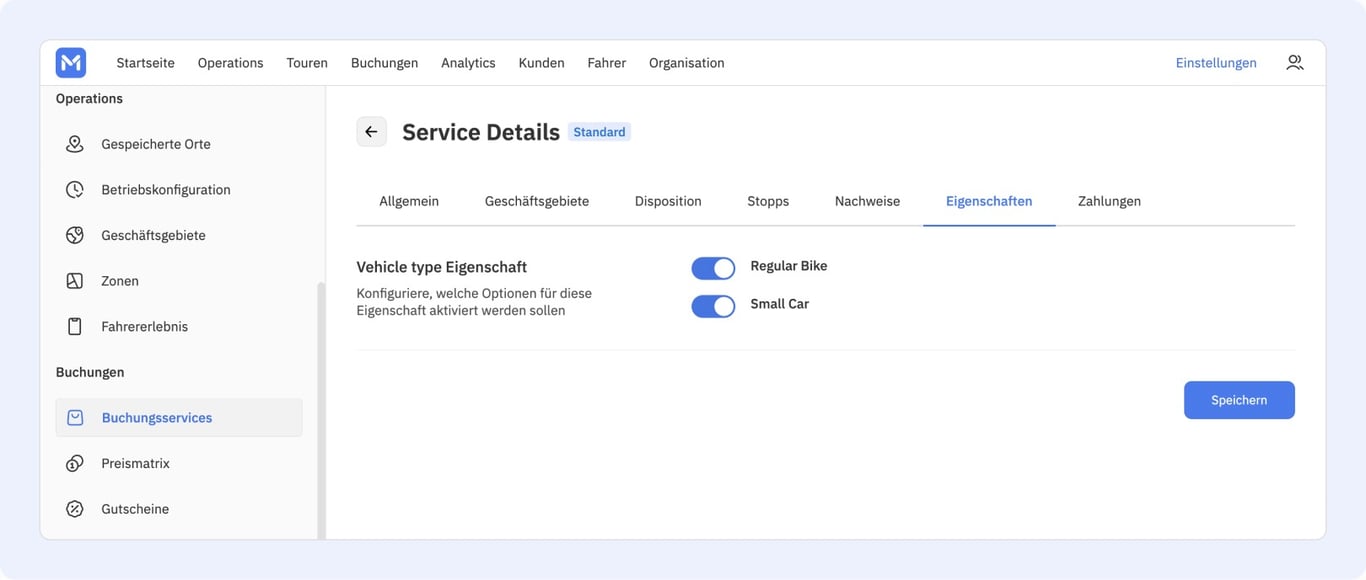
Task: Click the Standard badge
Action: point(599,132)
